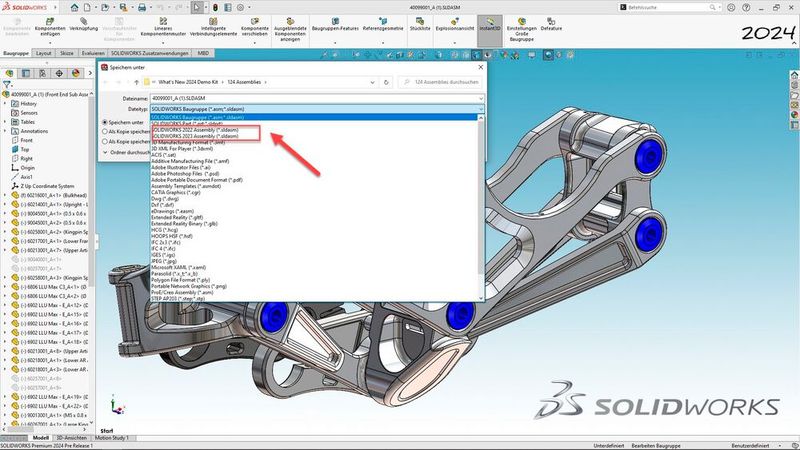Click 'What's New 2024 Demo Kit' breadcrumb

coord(188,82)
